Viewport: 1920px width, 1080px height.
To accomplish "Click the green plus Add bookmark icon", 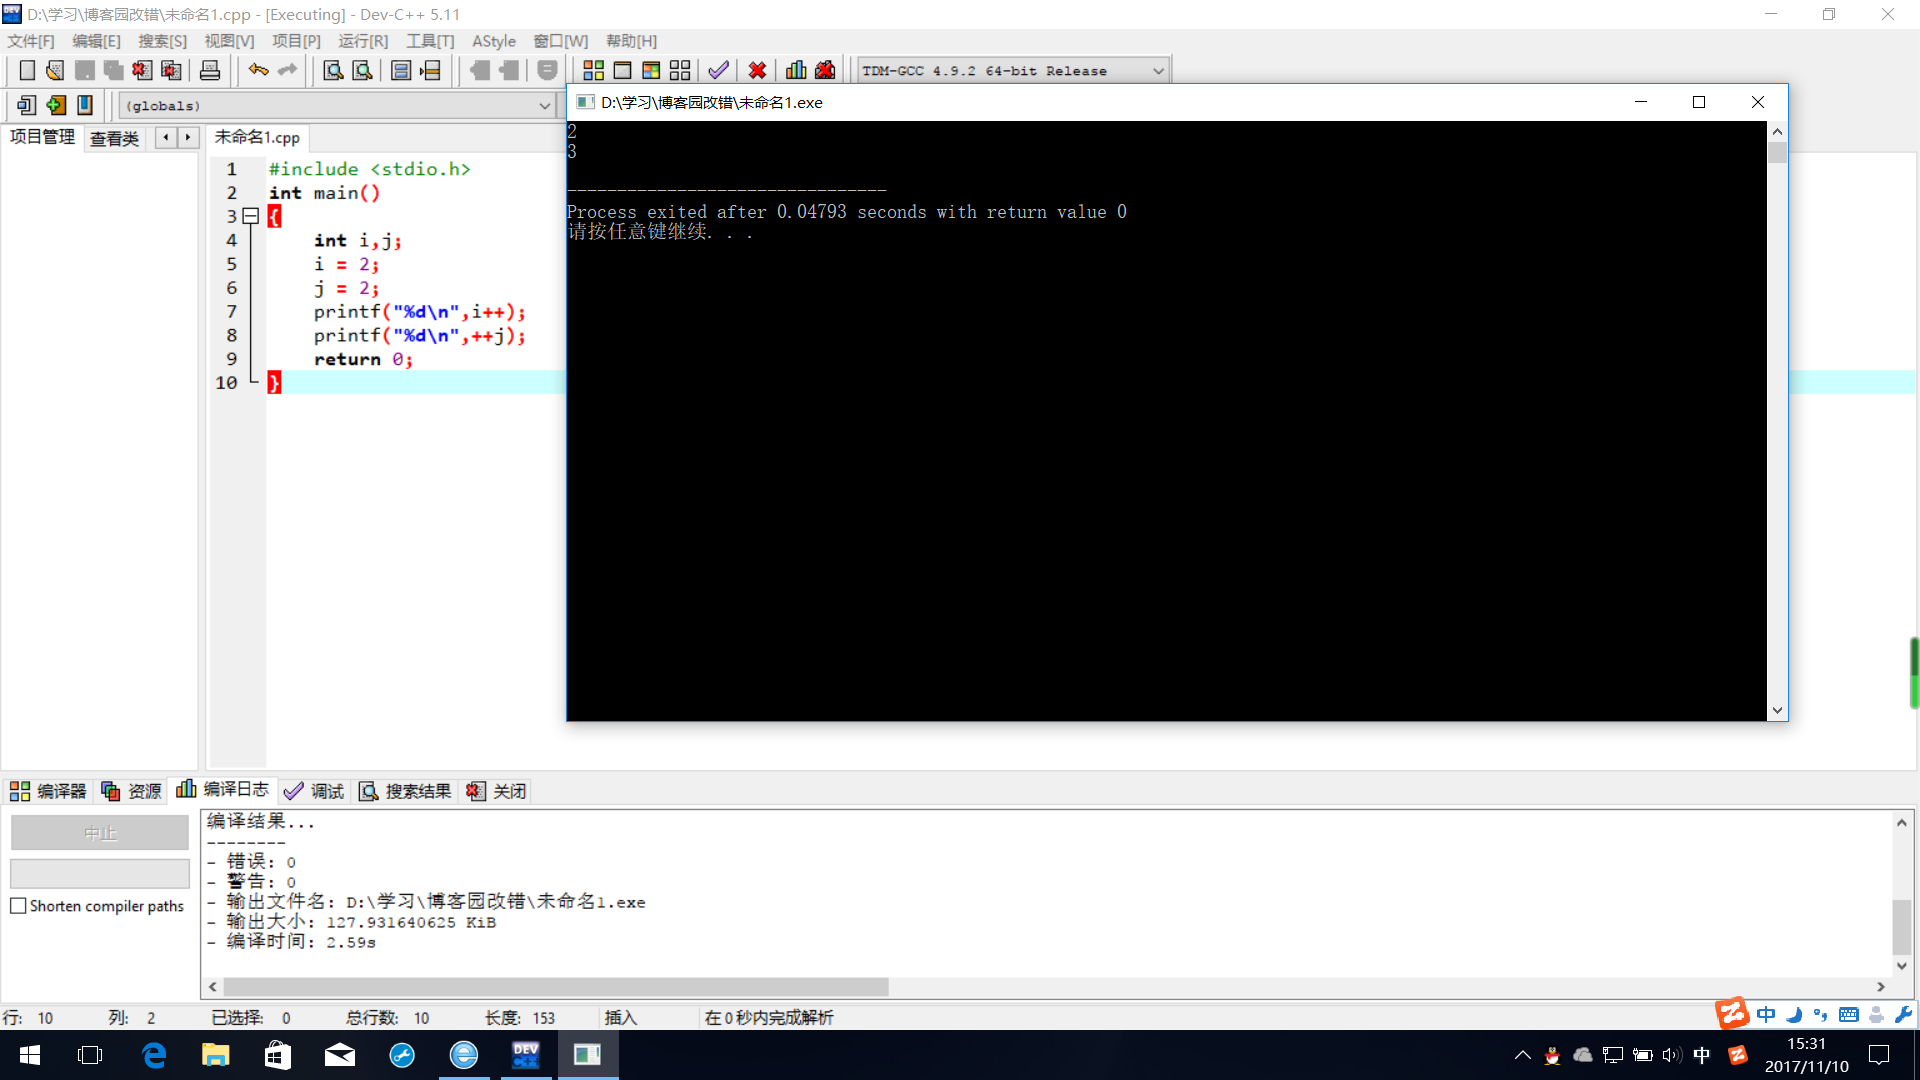I will point(56,105).
